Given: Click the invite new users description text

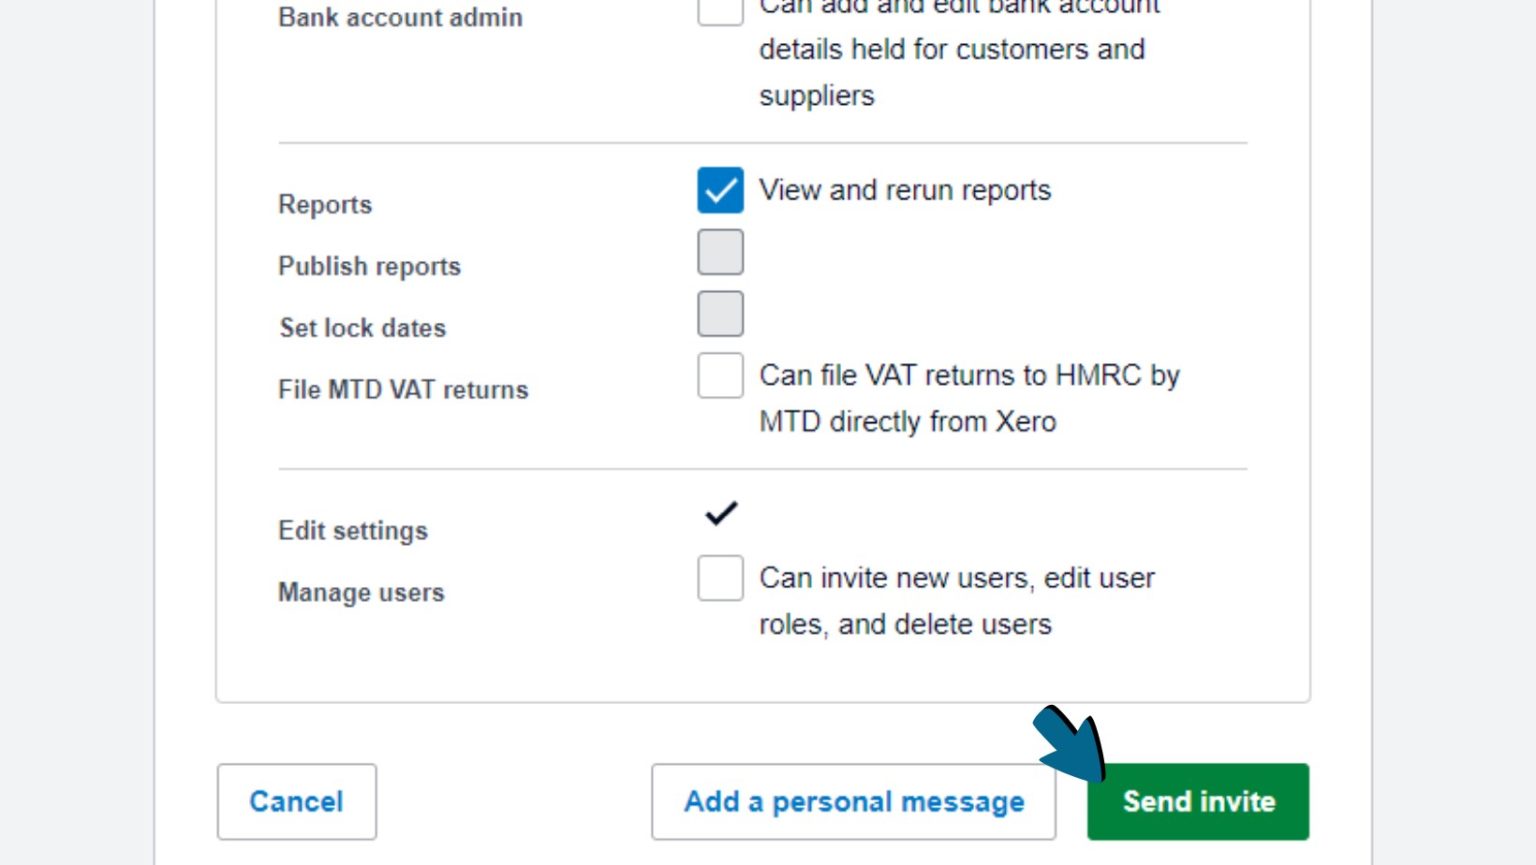Looking at the screenshot, I should [x=954, y=600].
